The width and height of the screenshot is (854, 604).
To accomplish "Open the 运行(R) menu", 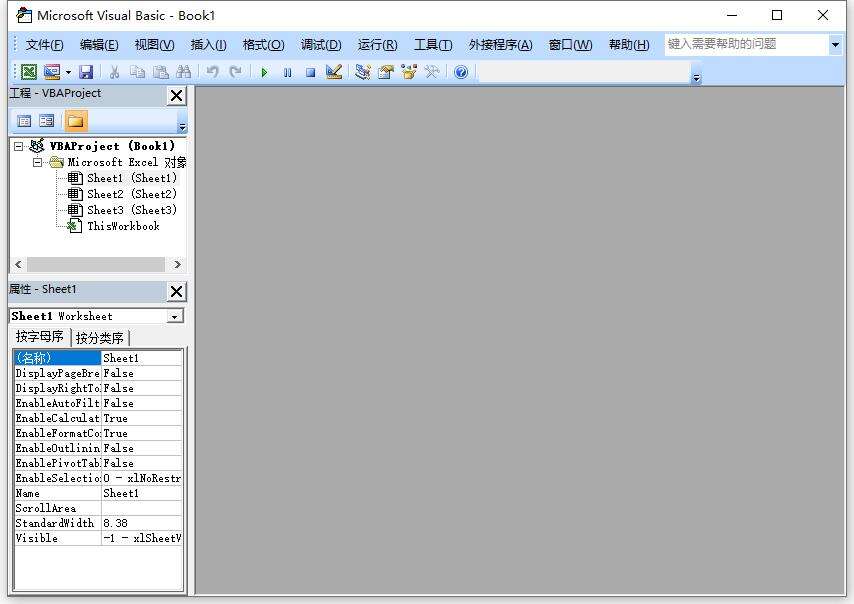I will pyautogui.click(x=377, y=45).
